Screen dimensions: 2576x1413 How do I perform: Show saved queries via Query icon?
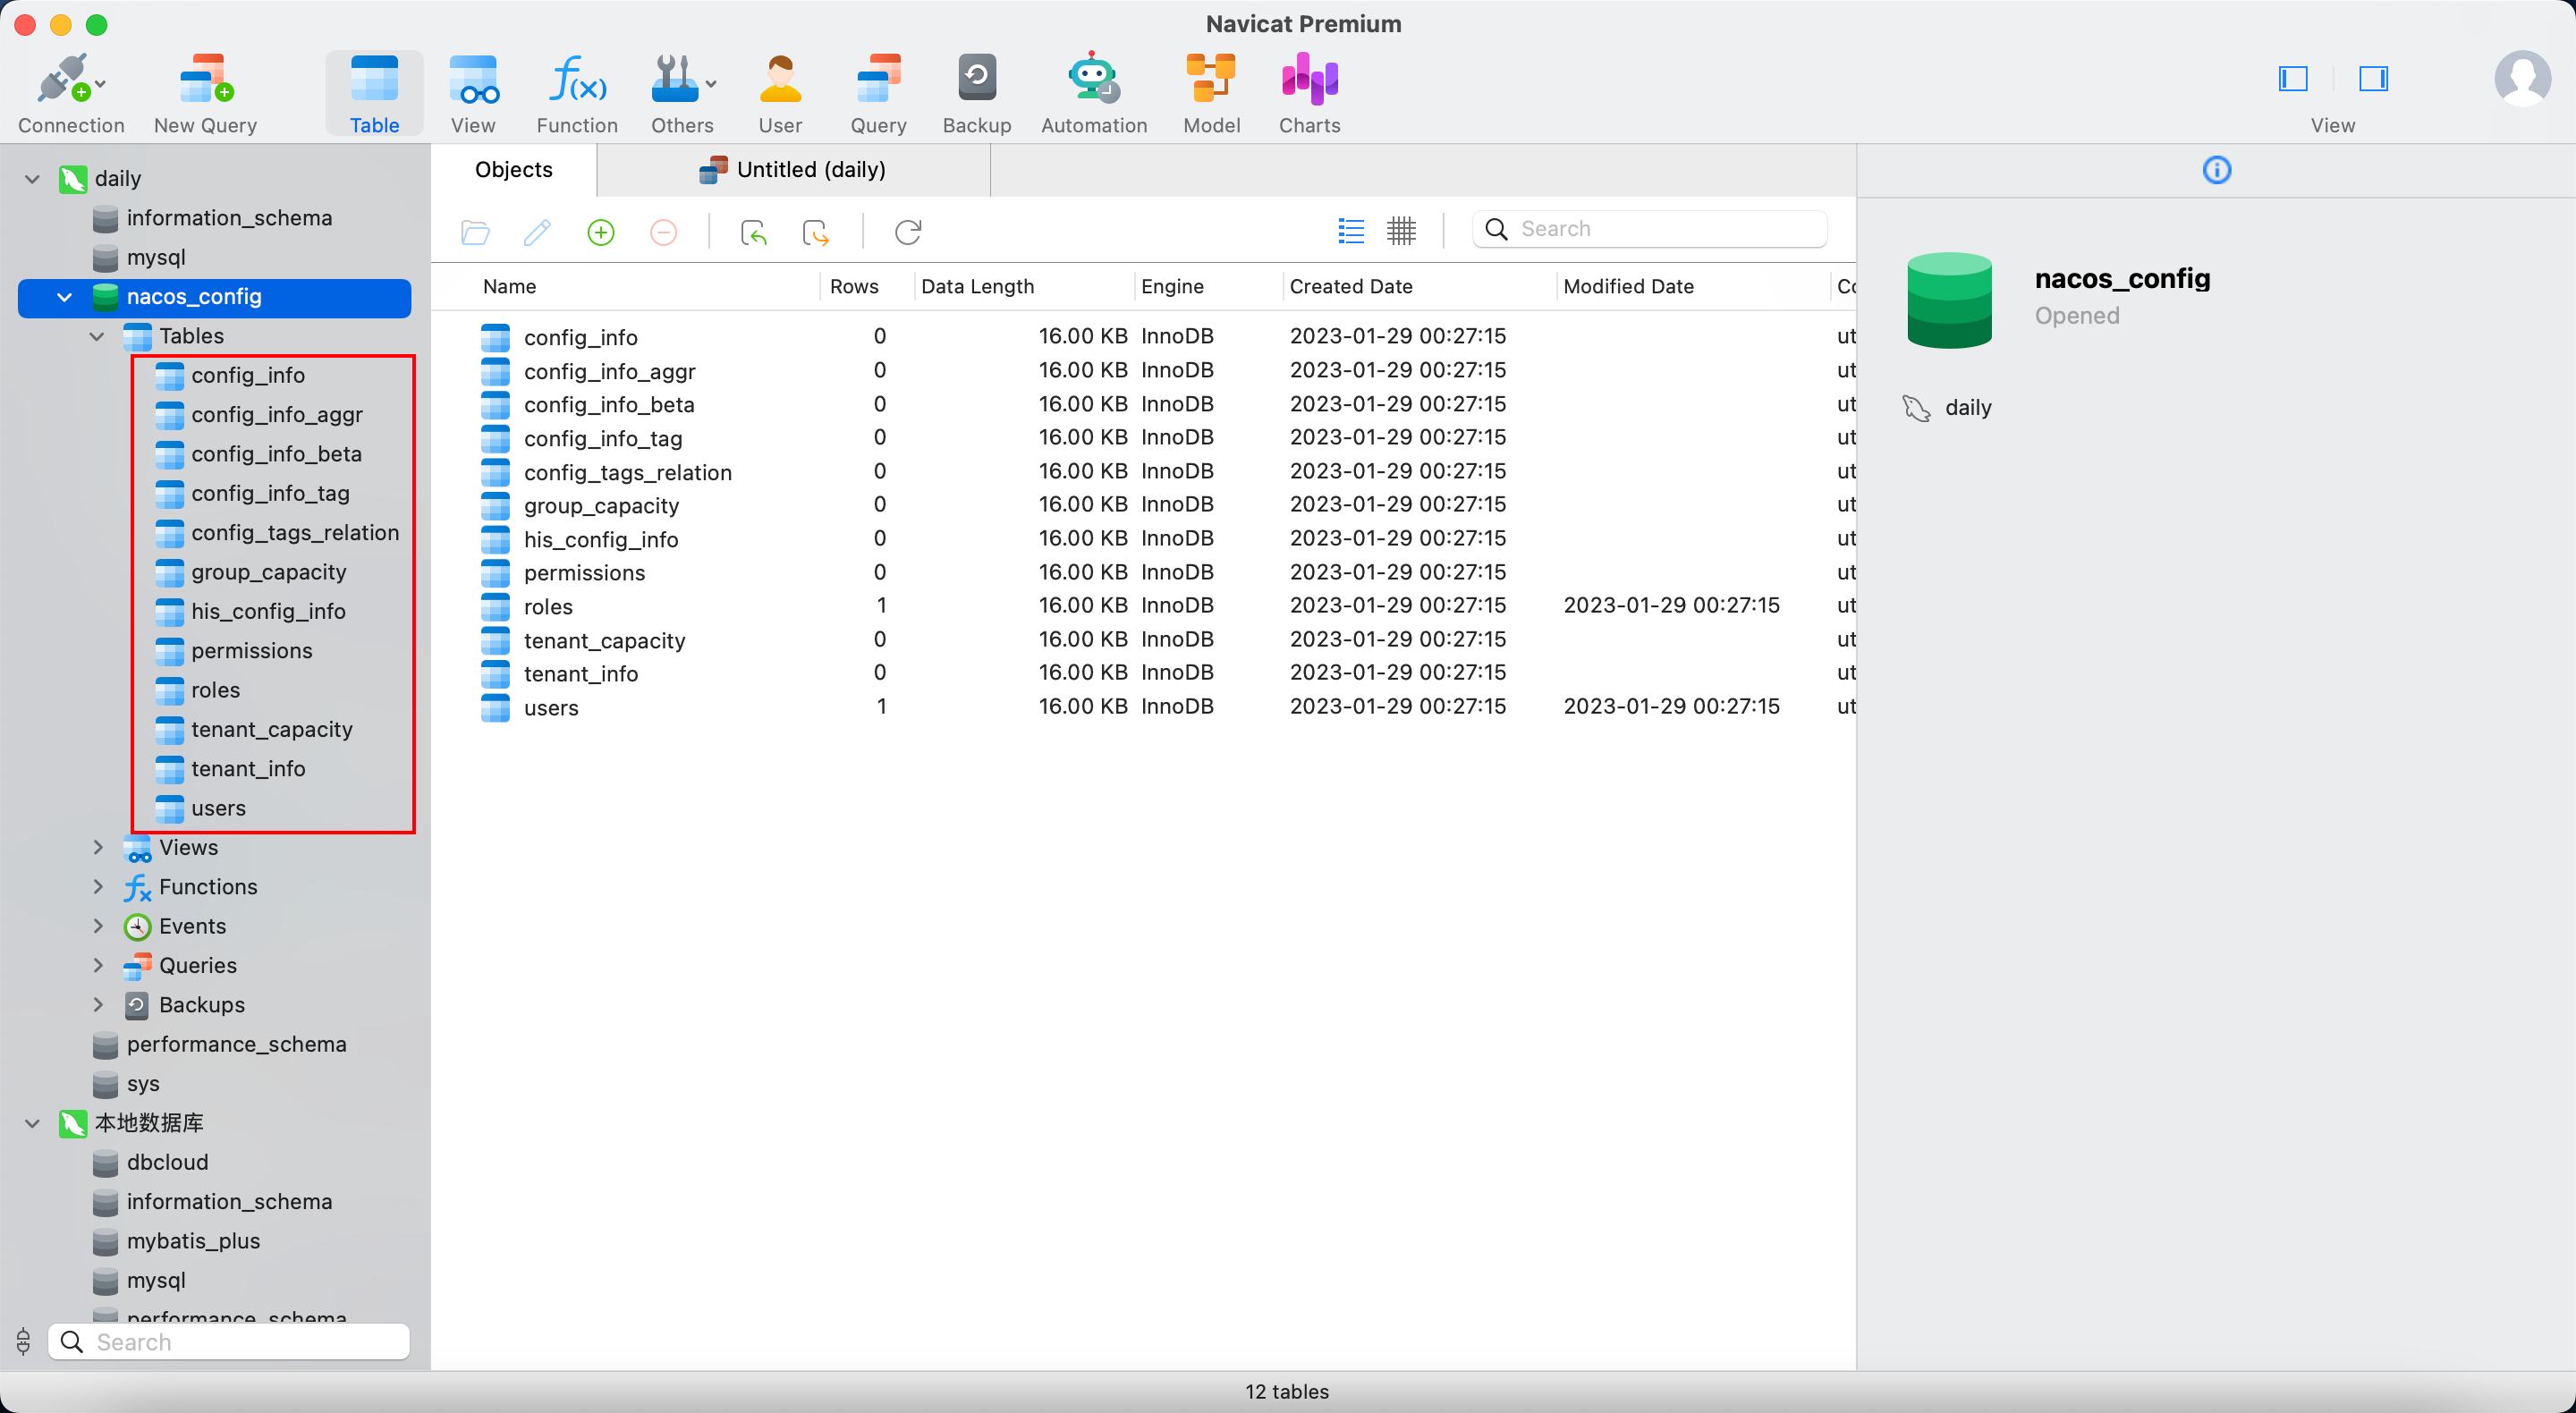click(878, 93)
